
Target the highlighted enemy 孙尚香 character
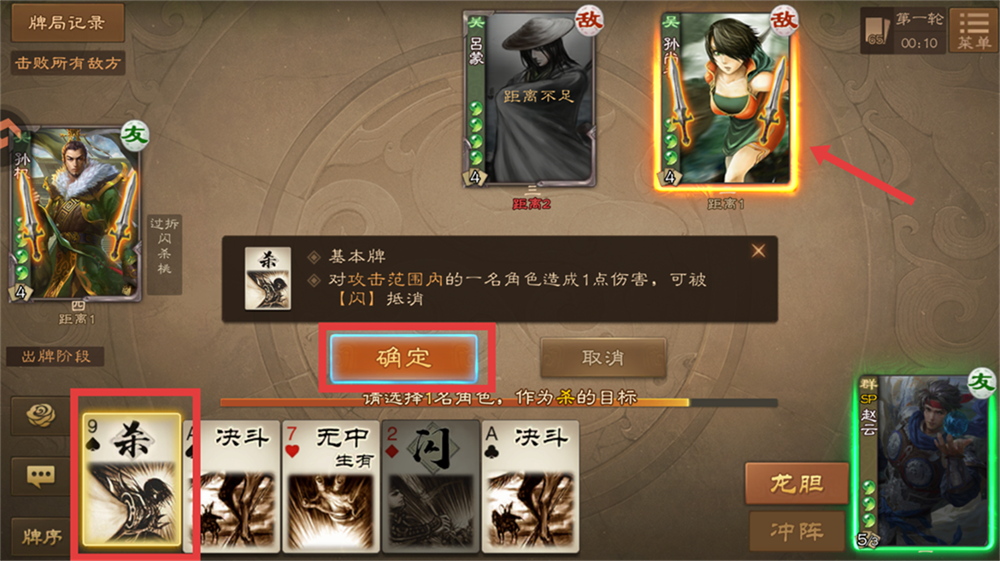[726, 101]
